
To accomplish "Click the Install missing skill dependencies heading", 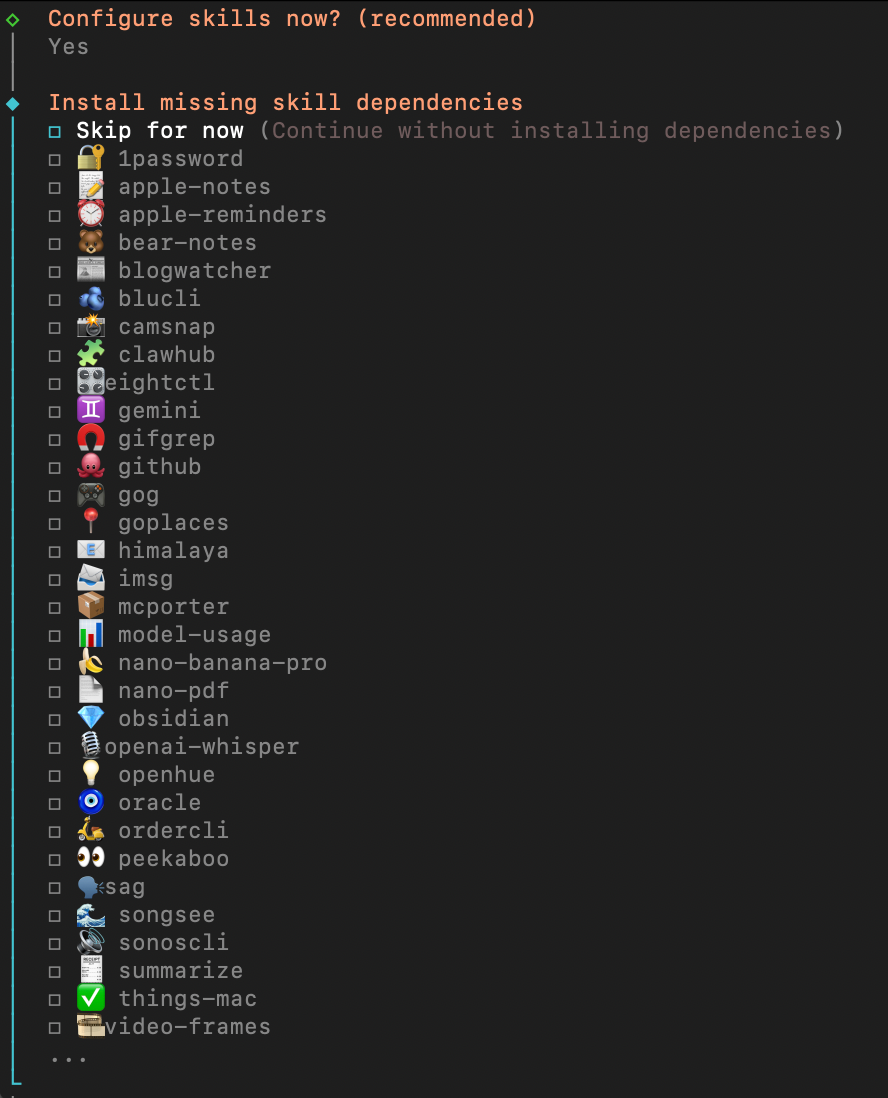I will tap(285, 103).
